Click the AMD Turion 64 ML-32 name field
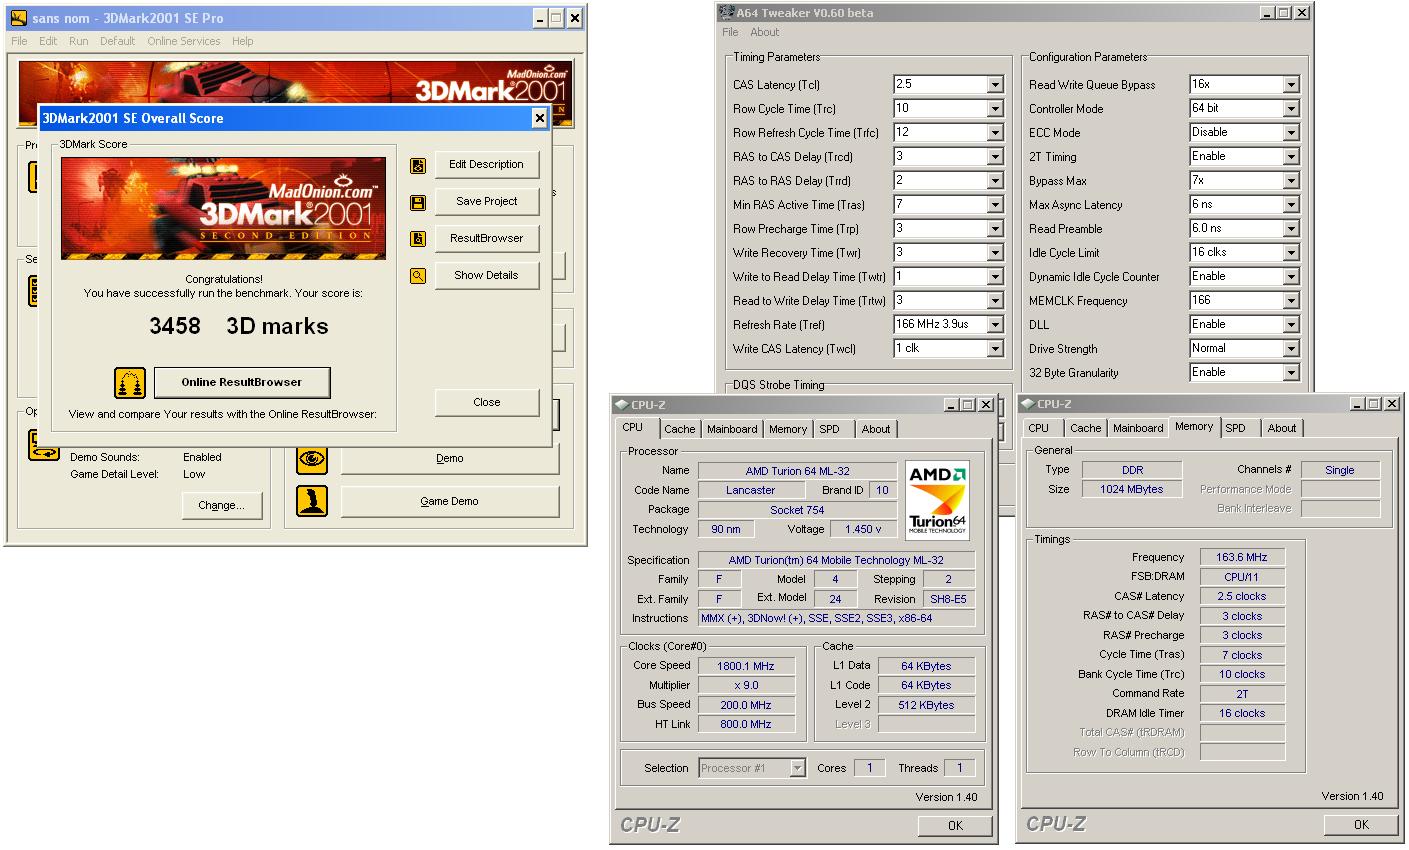Image resolution: width=1409 pixels, height=850 pixels. pos(798,471)
